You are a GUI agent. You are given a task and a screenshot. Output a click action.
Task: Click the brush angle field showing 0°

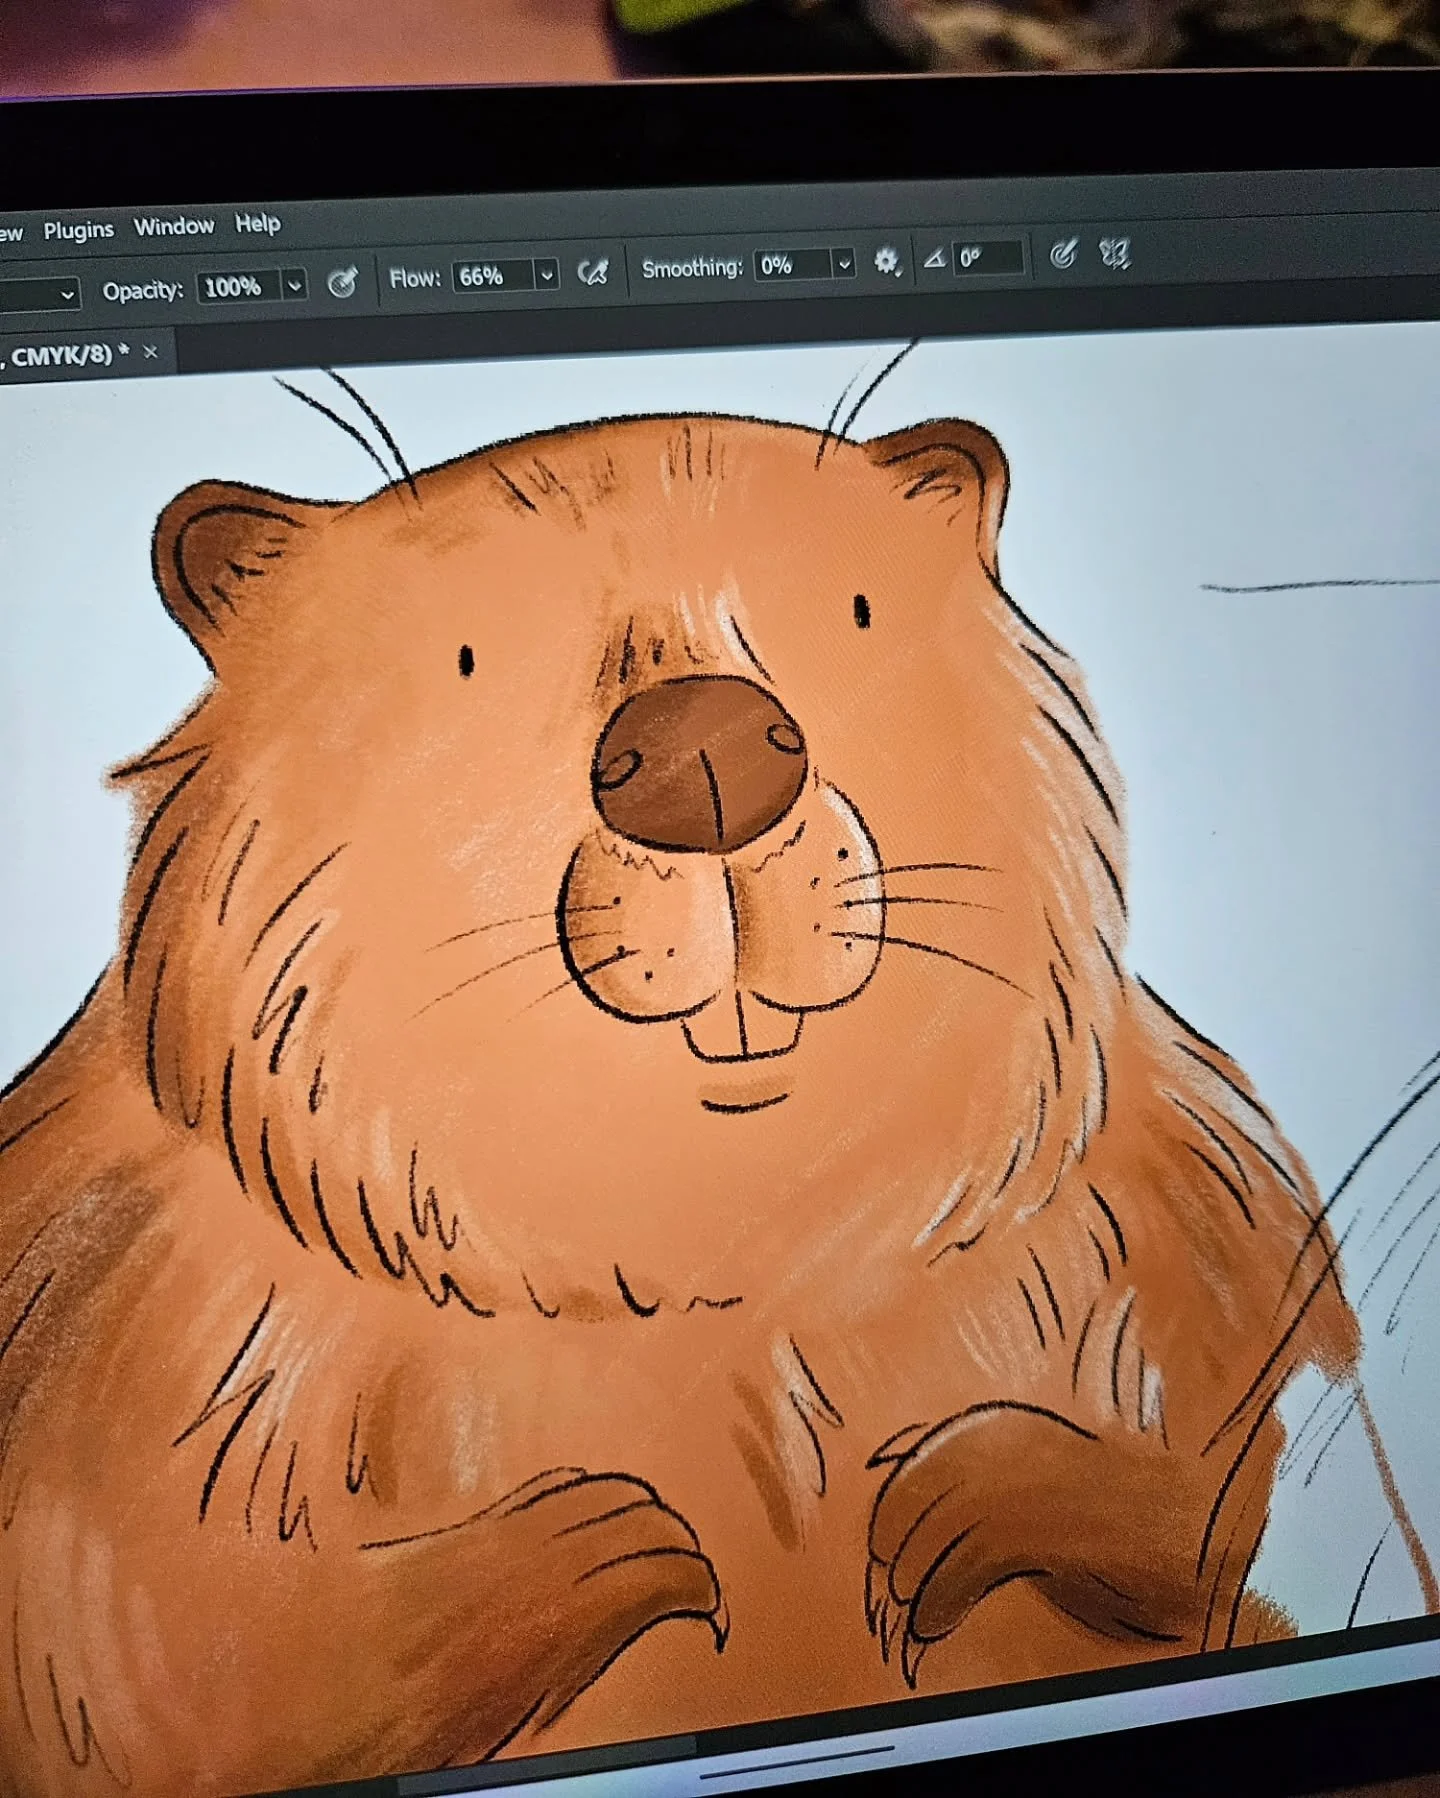(x=988, y=258)
